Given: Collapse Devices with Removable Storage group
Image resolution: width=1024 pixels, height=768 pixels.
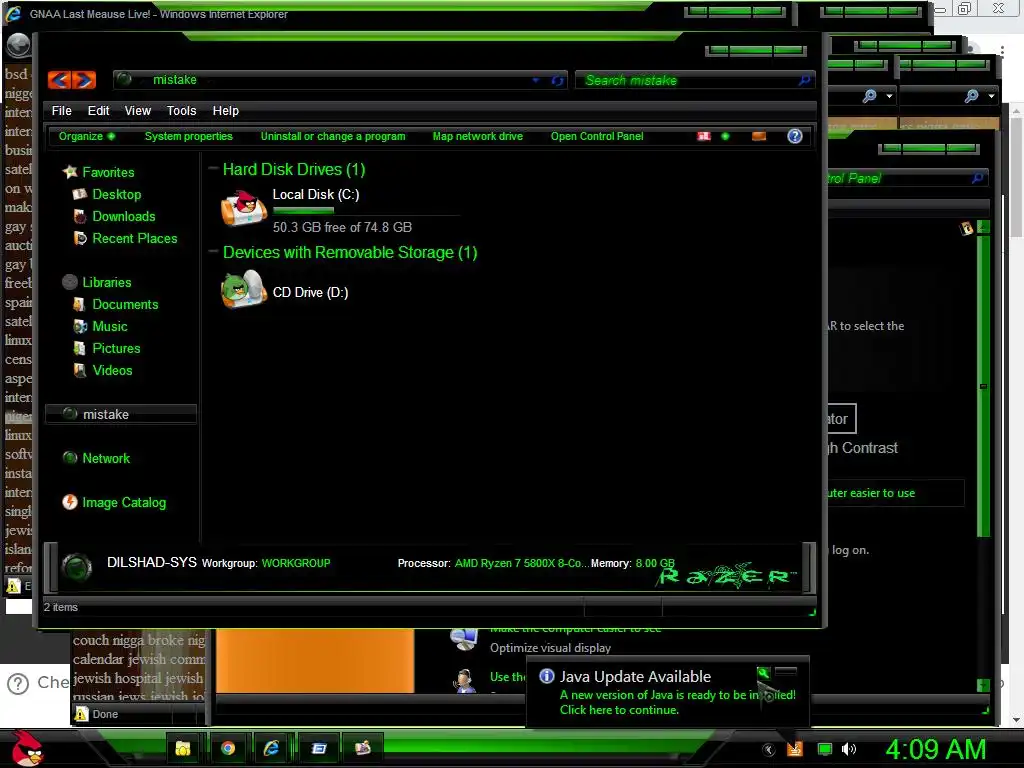Looking at the screenshot, I should pos(214,251).
